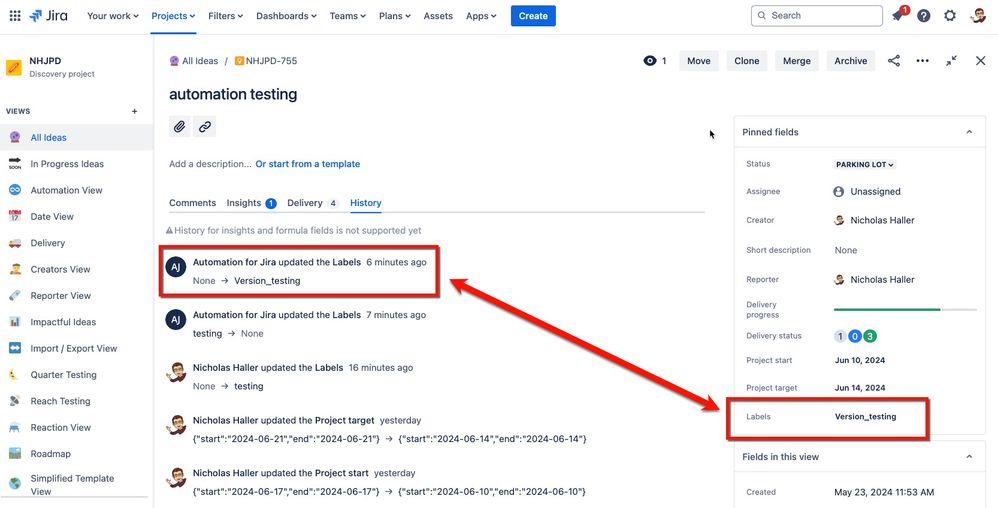This screenshot has height=508, width=998.
Task: Open the Assets menu item
Action: 438,16
